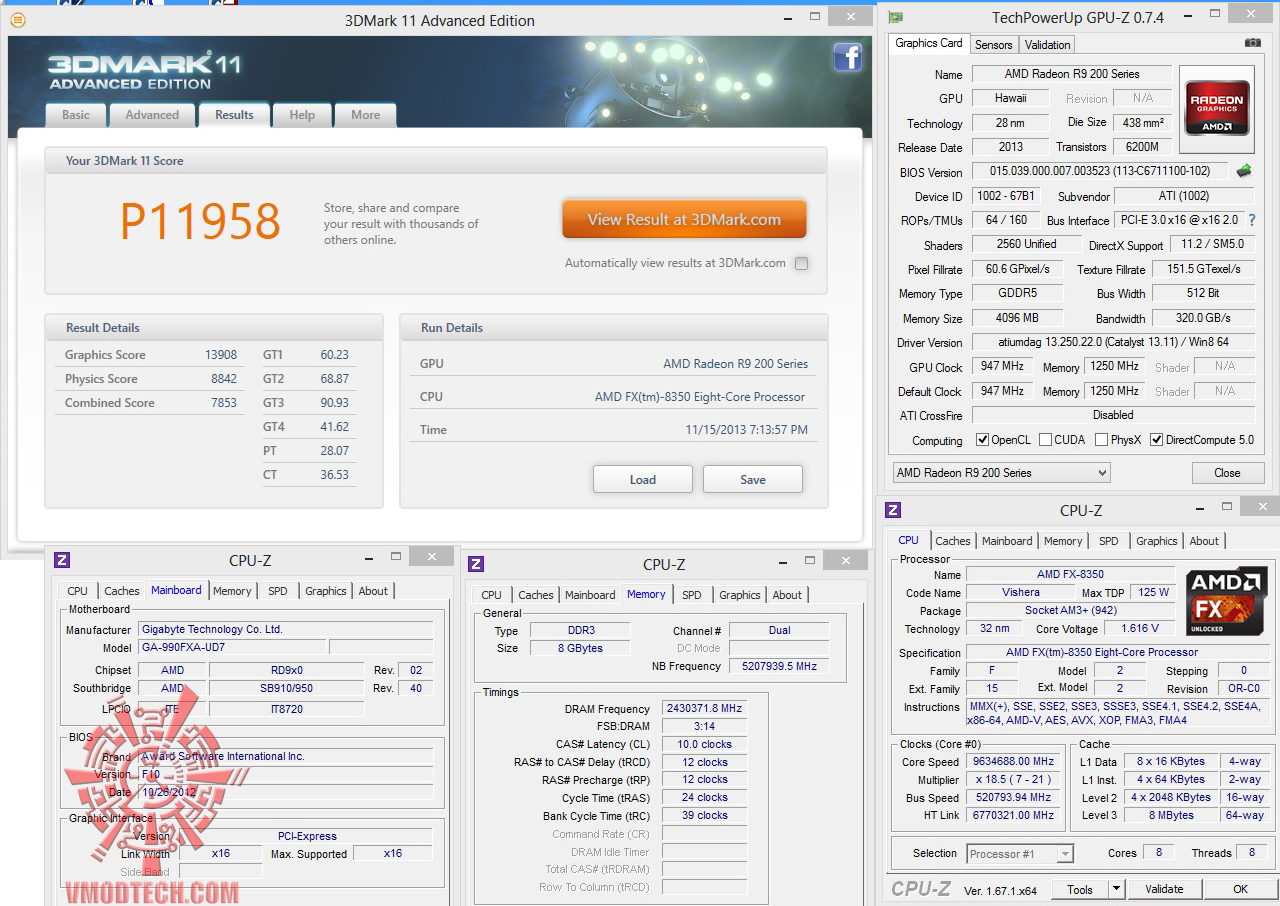The height and width of the screenshot is (906, 1280).
Task: Open SPD tab in CPU-Z CPU window
Action: 1109,541
